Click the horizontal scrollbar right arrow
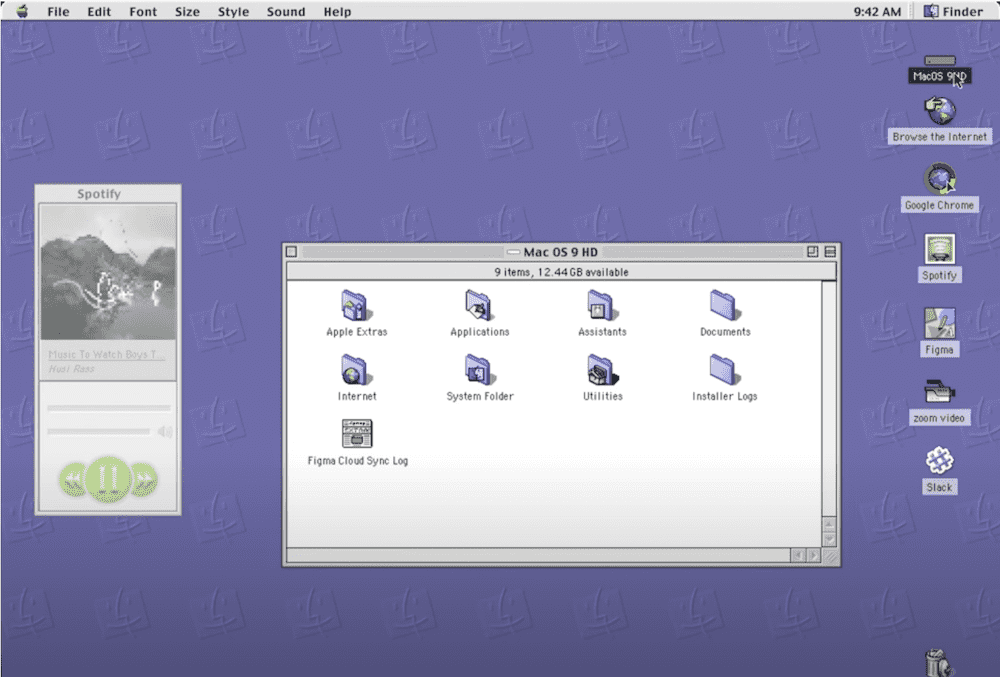 (813, 556)
